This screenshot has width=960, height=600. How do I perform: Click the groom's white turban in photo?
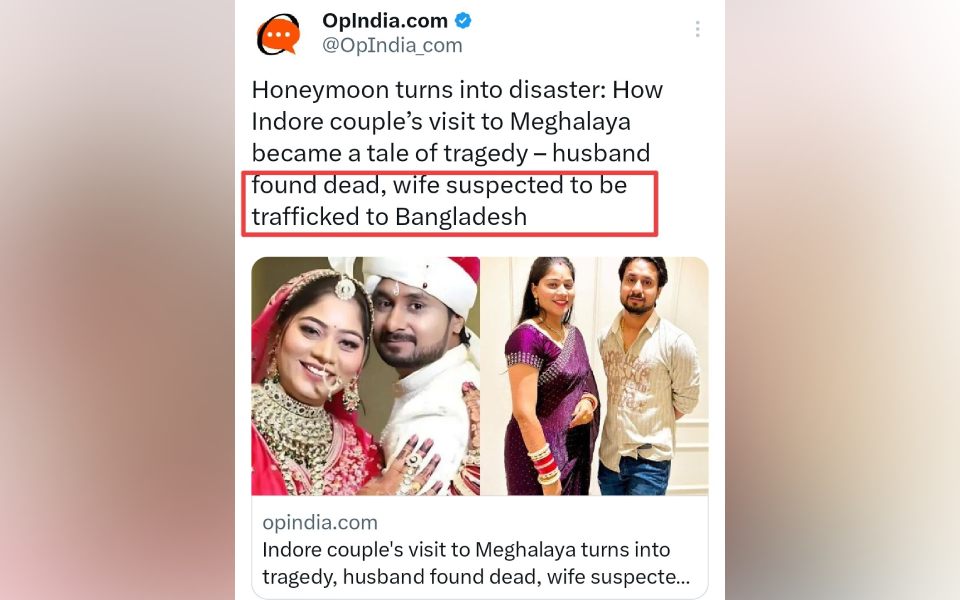(x=422, y=281)
